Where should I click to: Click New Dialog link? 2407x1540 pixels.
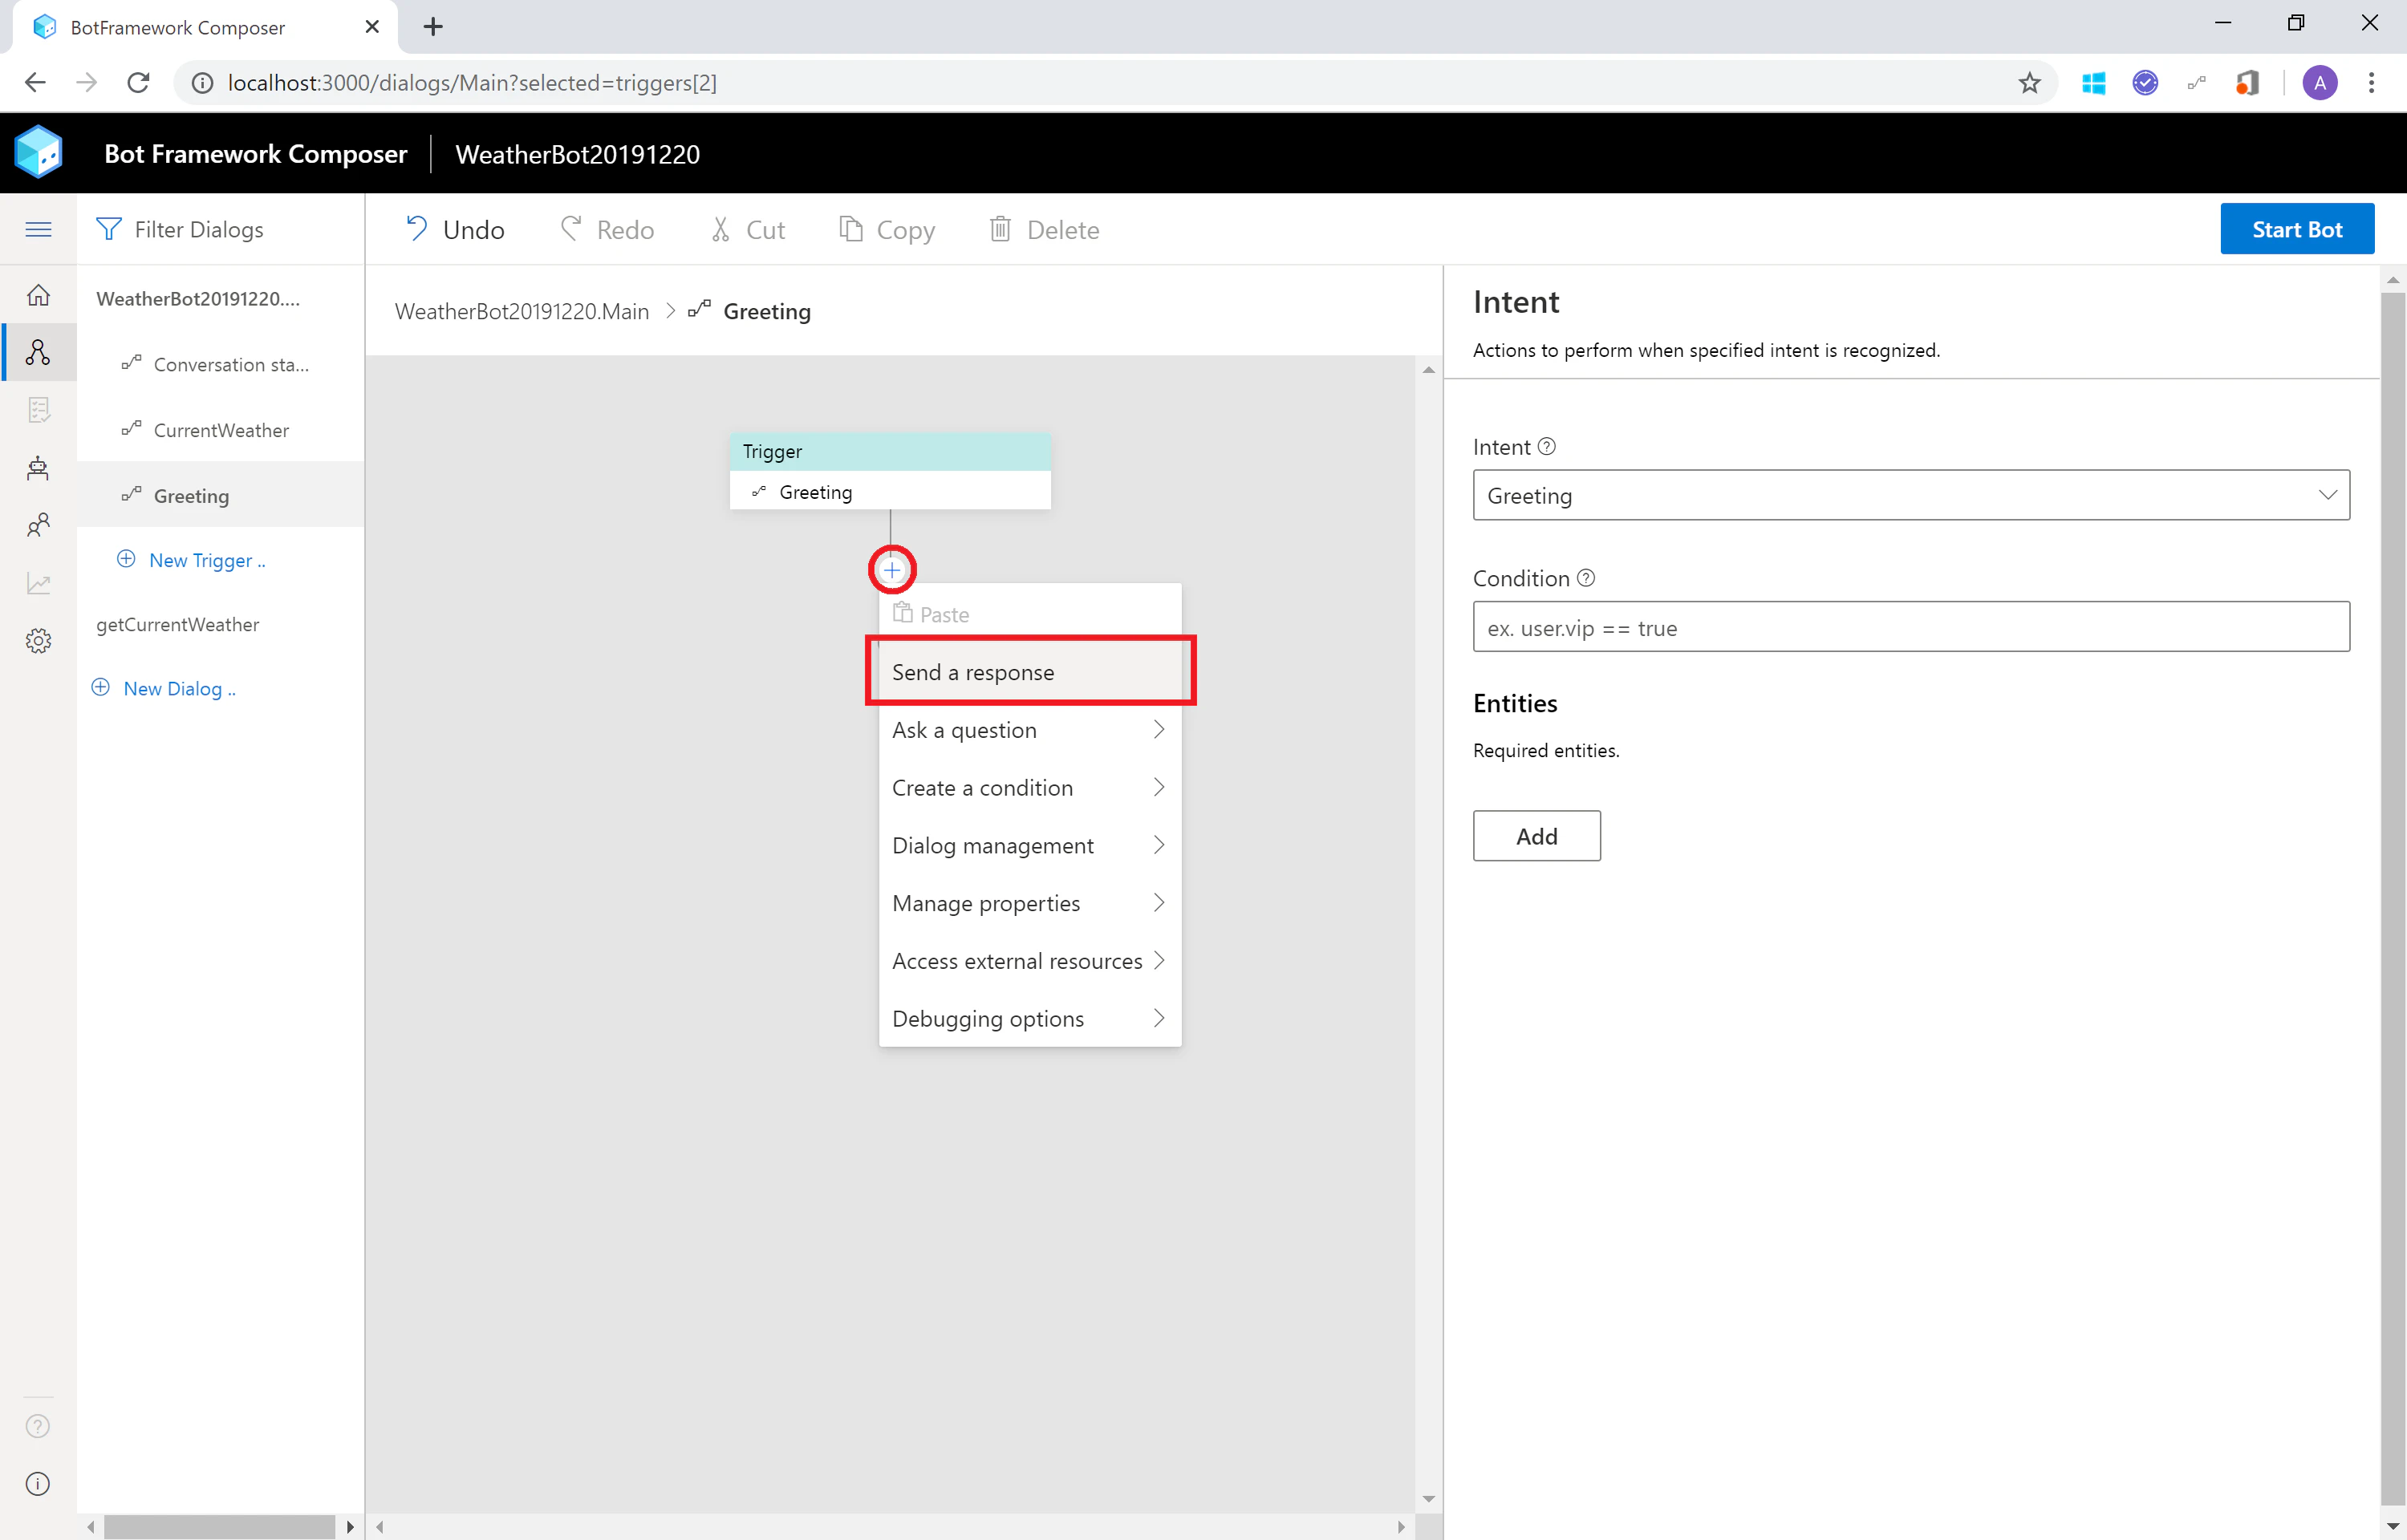click(x=165, y=688)
